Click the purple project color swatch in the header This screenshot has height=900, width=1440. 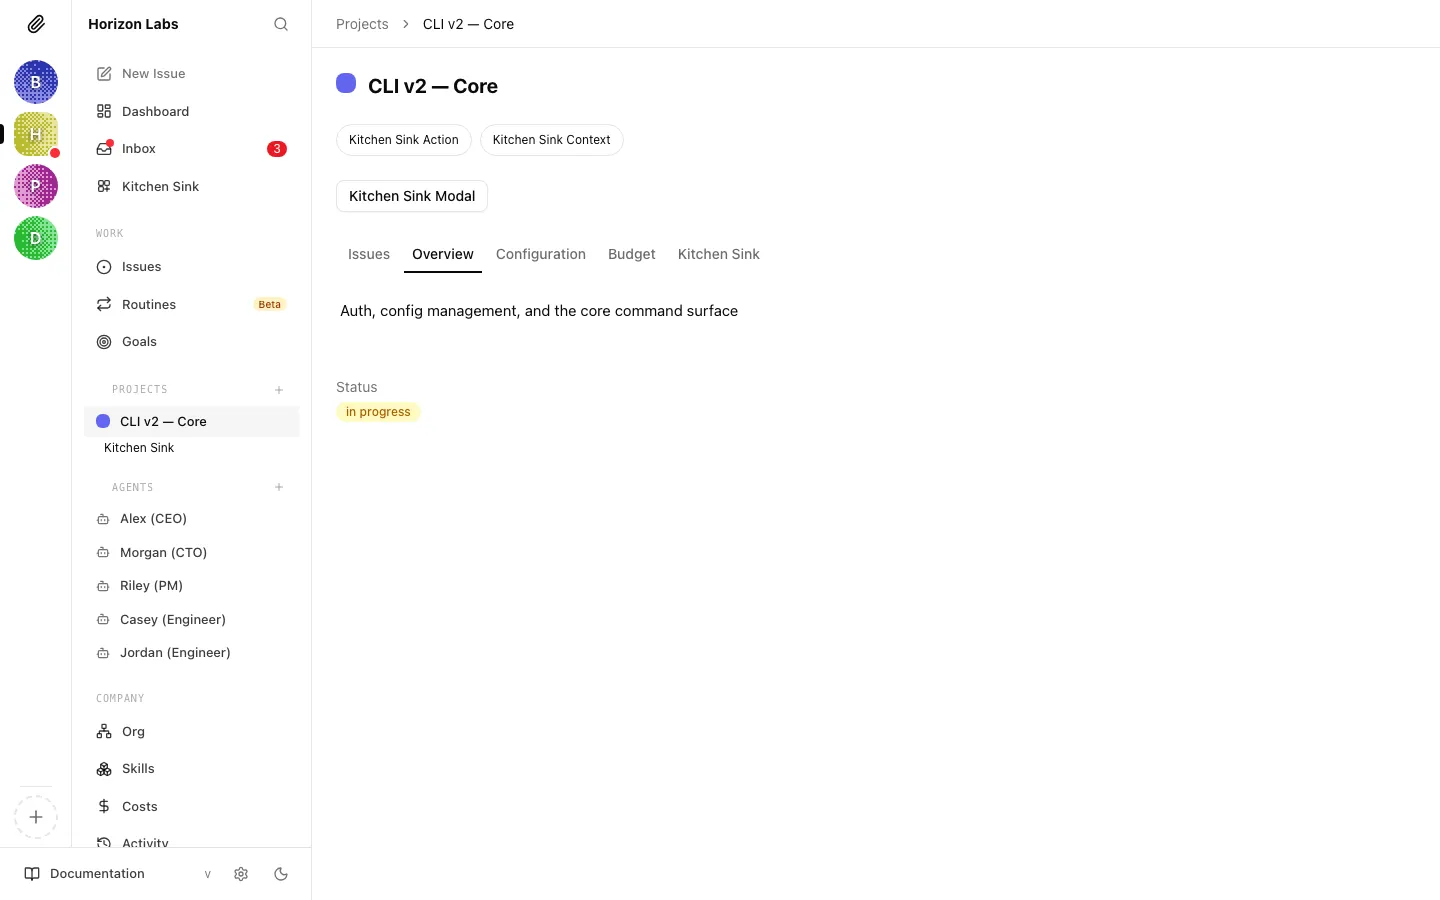(346, 83)
